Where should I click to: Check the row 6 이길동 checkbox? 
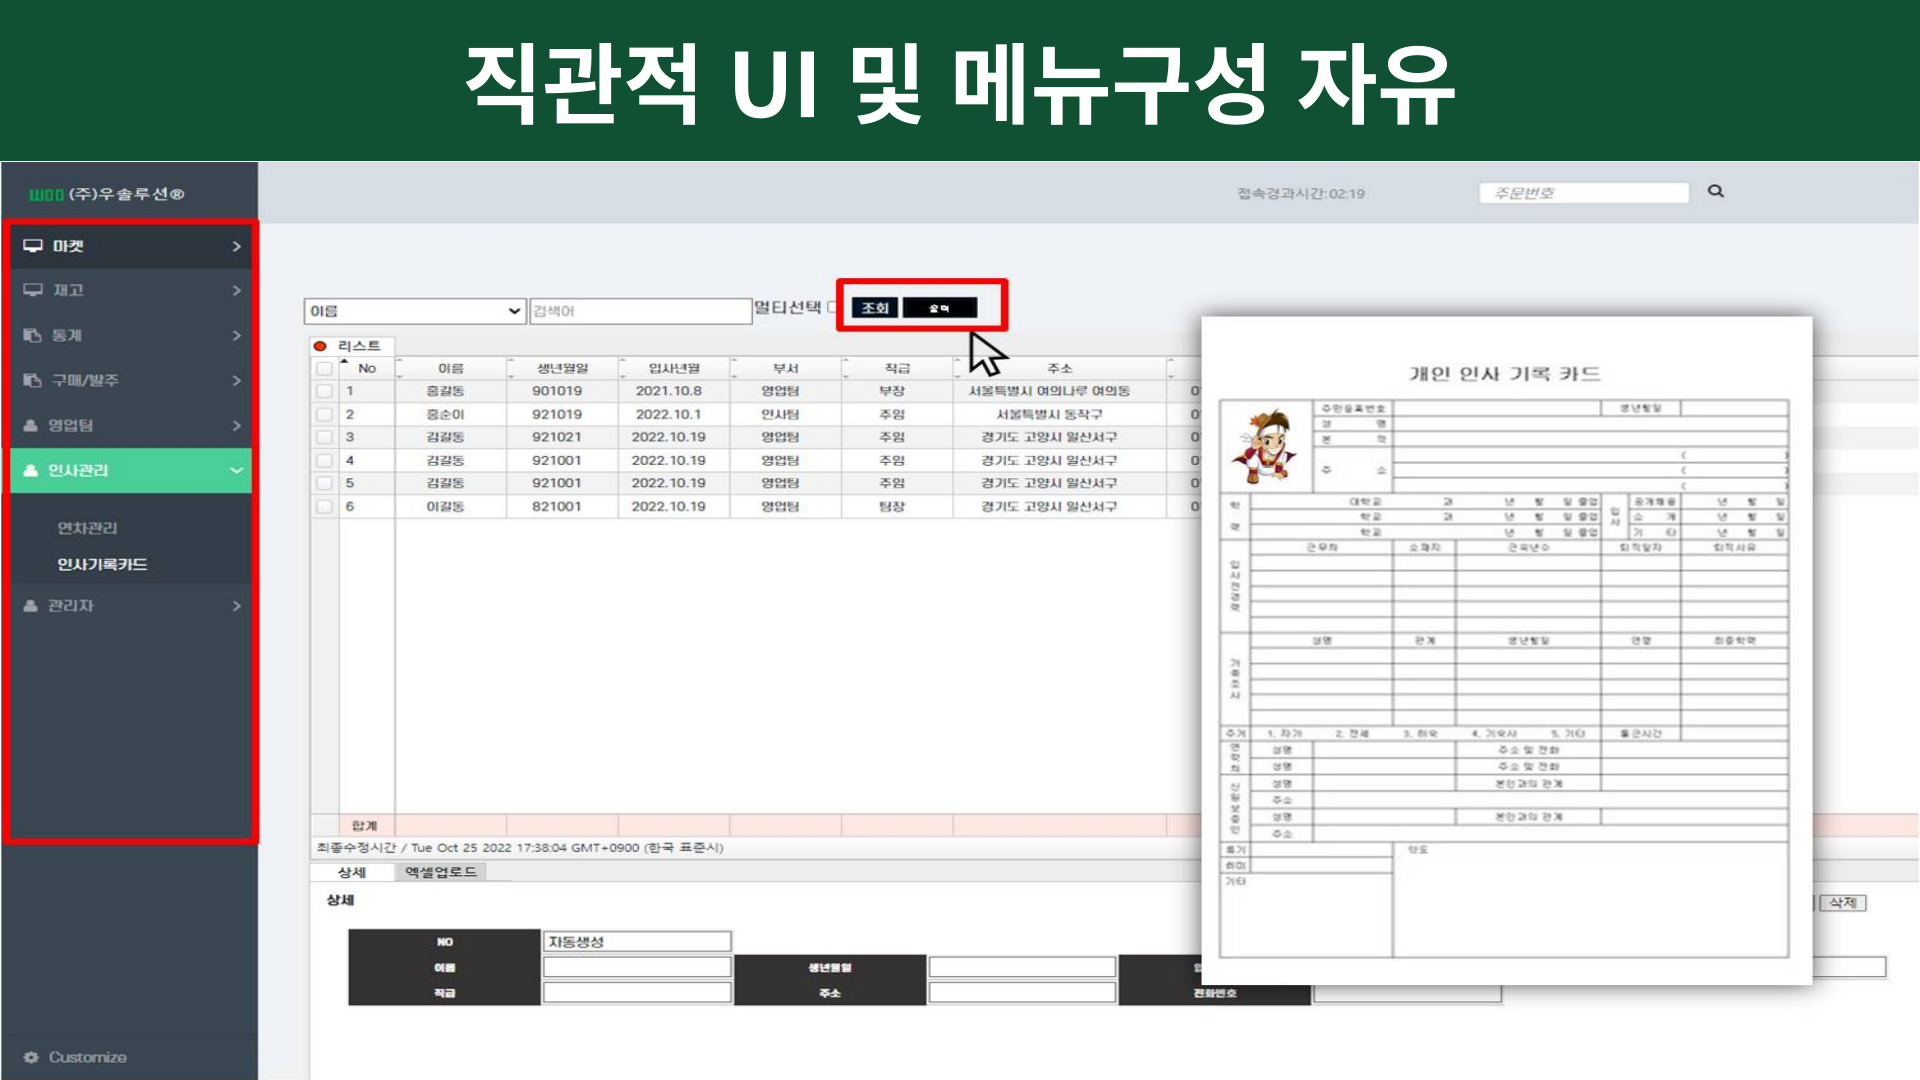(324, 507)
